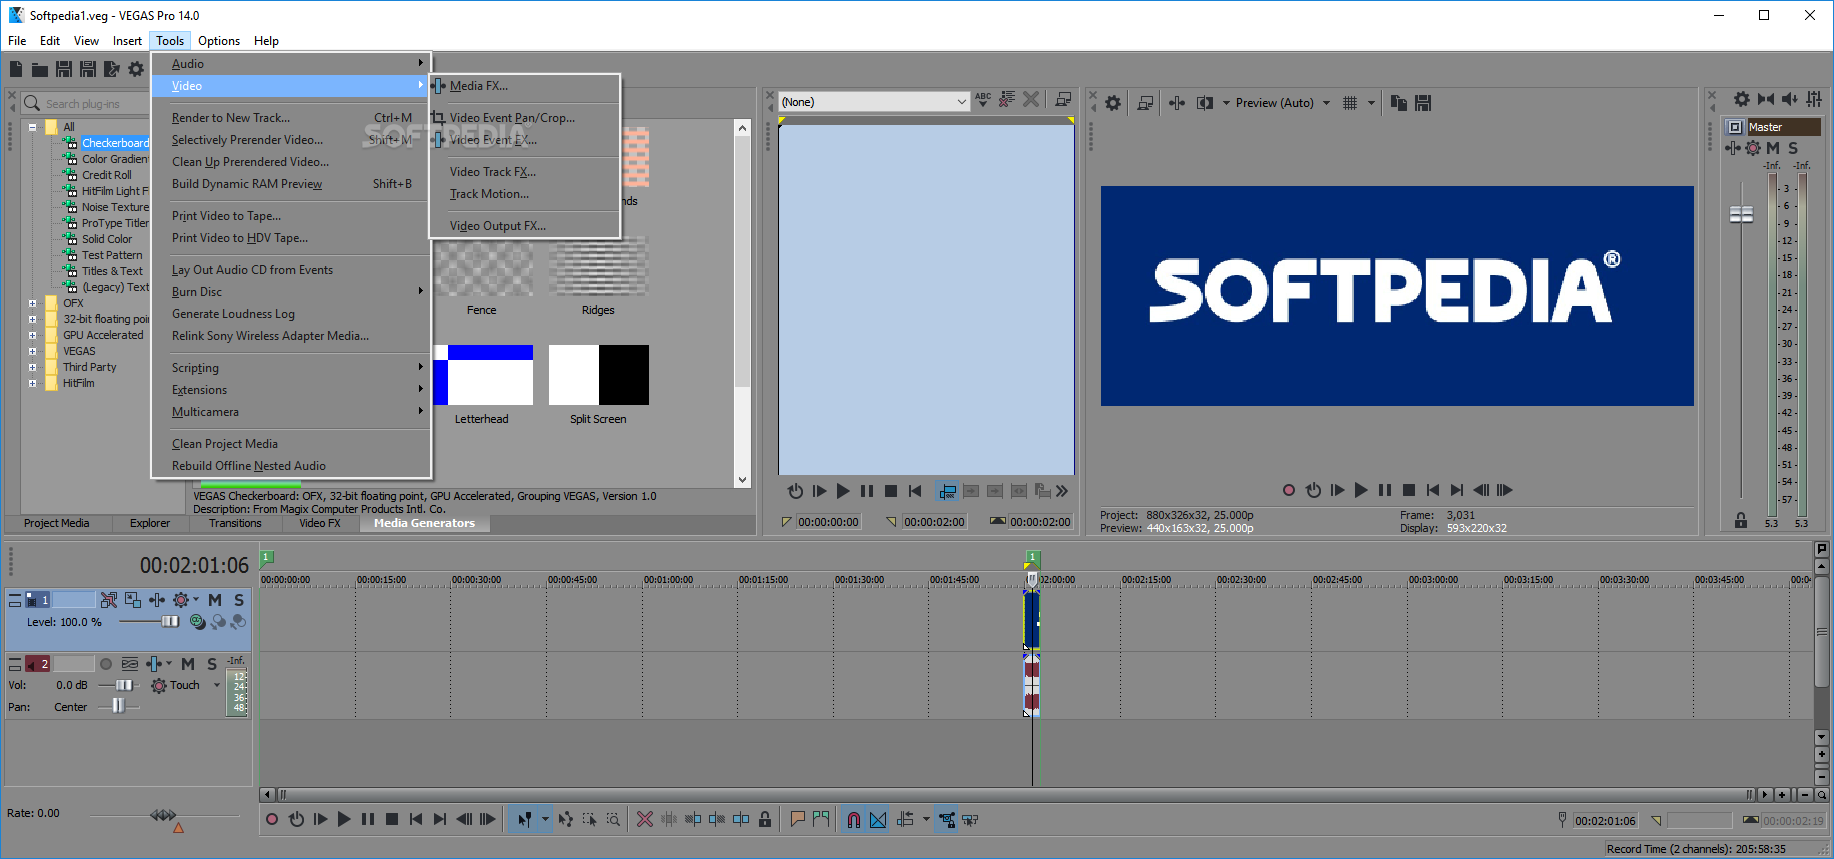The image size is (1834, 859).
Task: Expand the Third Party folder
Action: pos(33,367)
